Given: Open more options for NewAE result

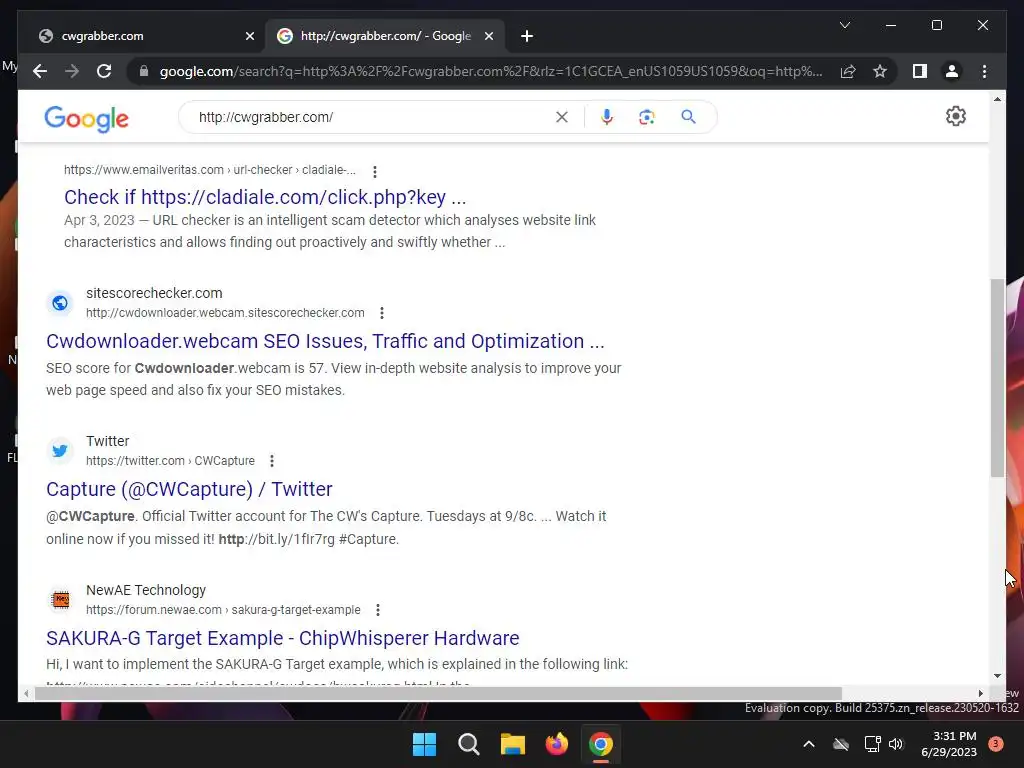Looking at the screenshot, I should pyautogui.click(x=378, y=610).
